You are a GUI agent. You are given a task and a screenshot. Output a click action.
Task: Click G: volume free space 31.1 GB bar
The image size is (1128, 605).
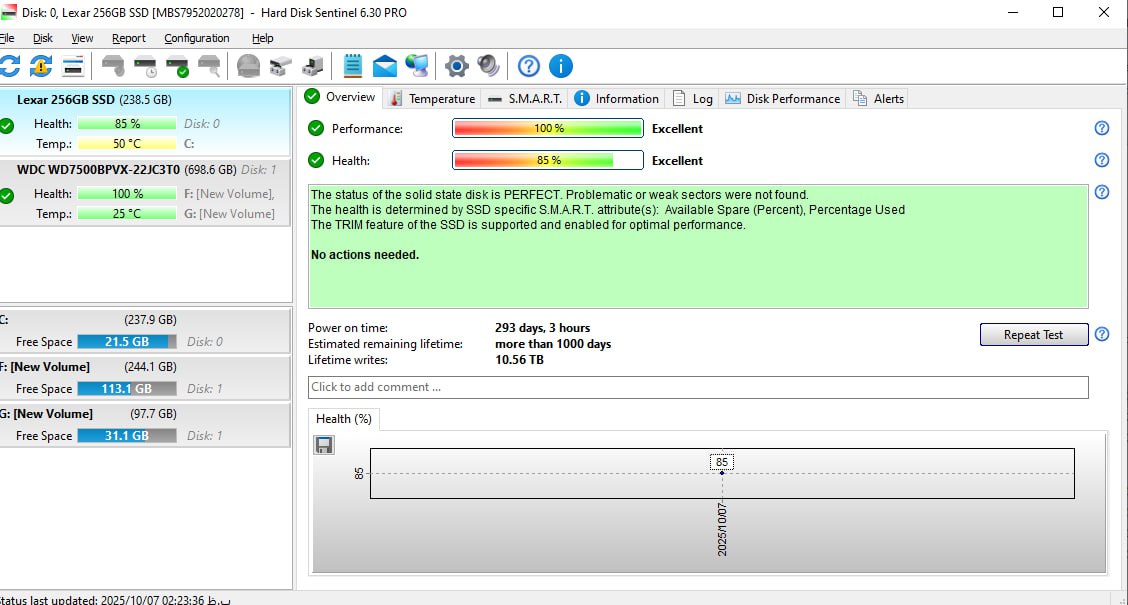click(127, 435)
